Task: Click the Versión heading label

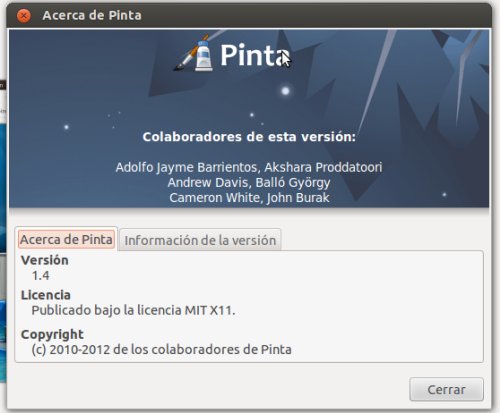Action: coord(45,260)
